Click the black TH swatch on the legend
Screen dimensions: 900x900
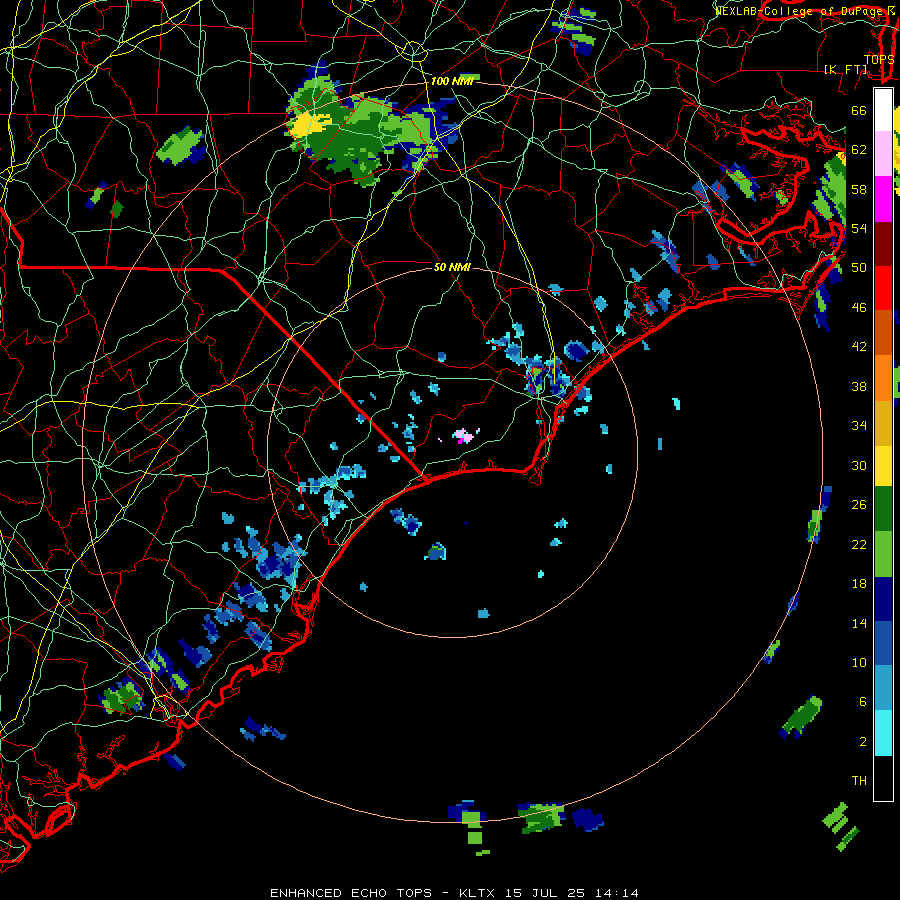tap(883, 777)
